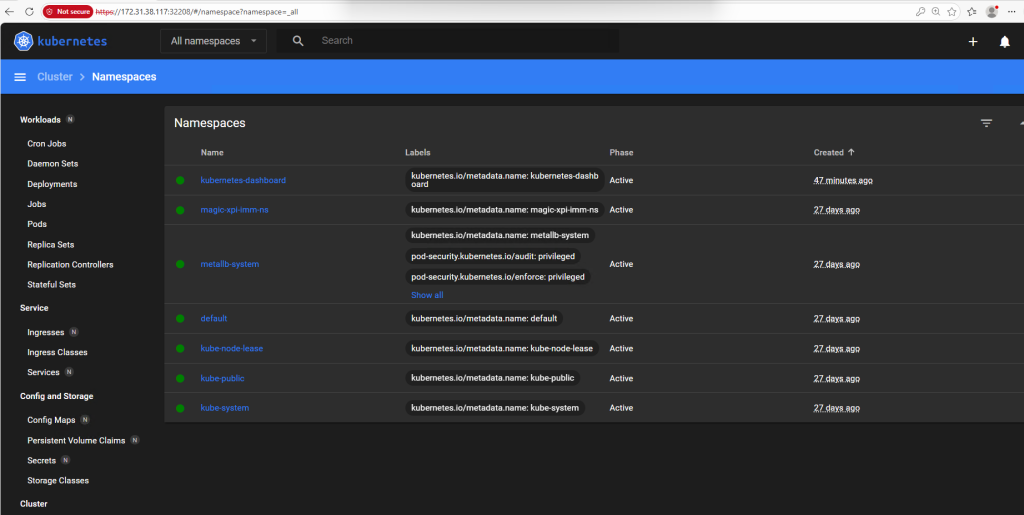Open Deployments in the sidebar

[x=52, y=184]
